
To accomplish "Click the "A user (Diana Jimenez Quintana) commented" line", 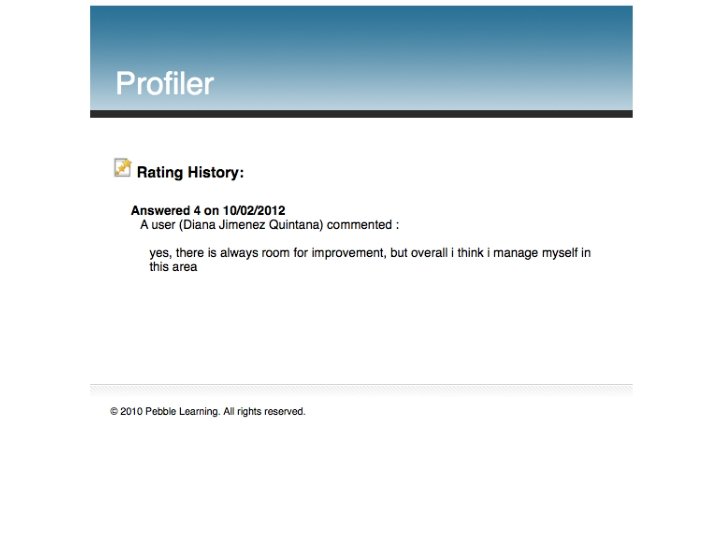I will click(270, 225).
